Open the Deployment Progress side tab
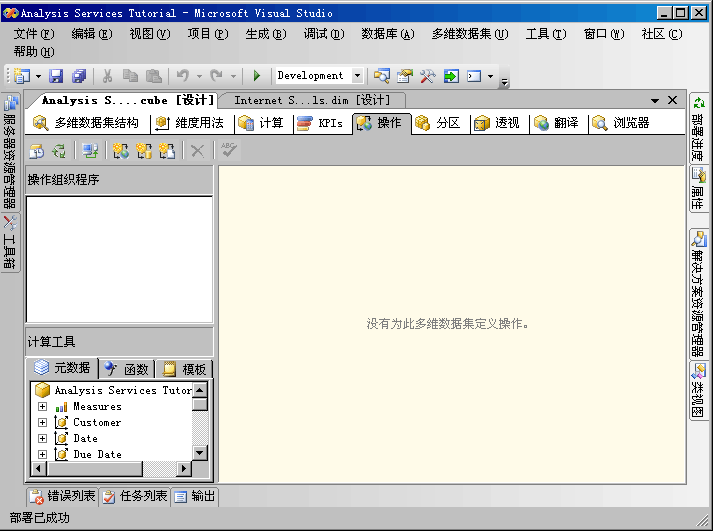713x531 pixels. [698, 128]
